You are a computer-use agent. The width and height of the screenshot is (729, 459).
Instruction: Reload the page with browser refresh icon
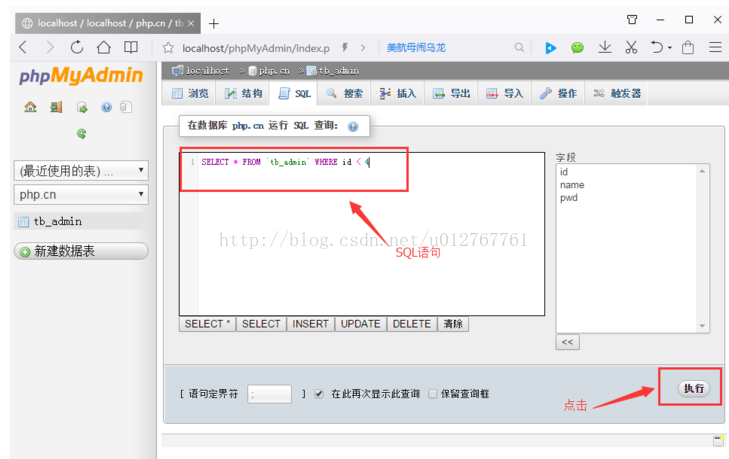click(77, 47)
